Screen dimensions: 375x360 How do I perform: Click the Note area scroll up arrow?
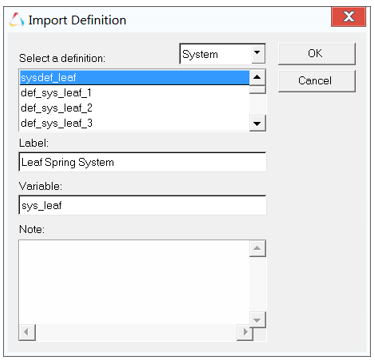[257, 248]
